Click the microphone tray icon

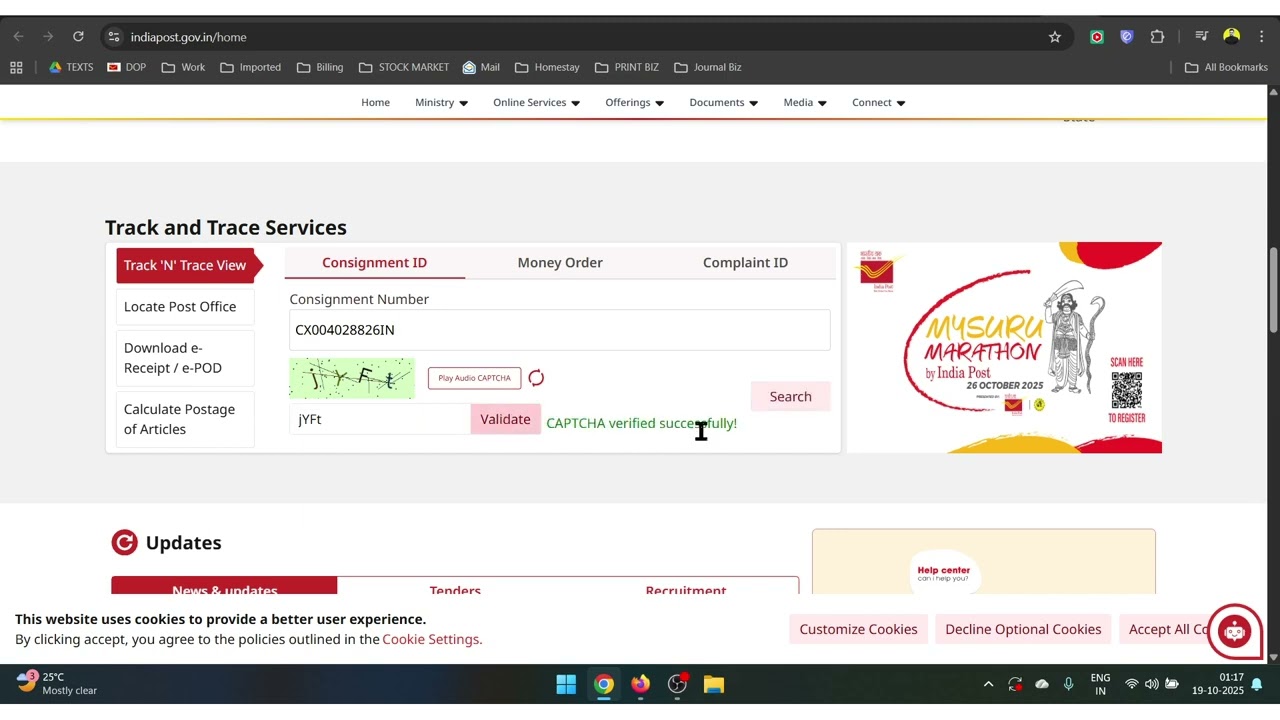(x=1068, y=684)
